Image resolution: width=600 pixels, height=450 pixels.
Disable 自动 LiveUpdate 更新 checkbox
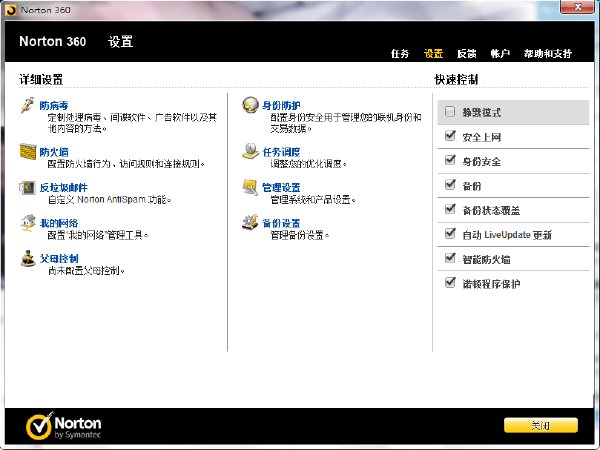[450, 233]
